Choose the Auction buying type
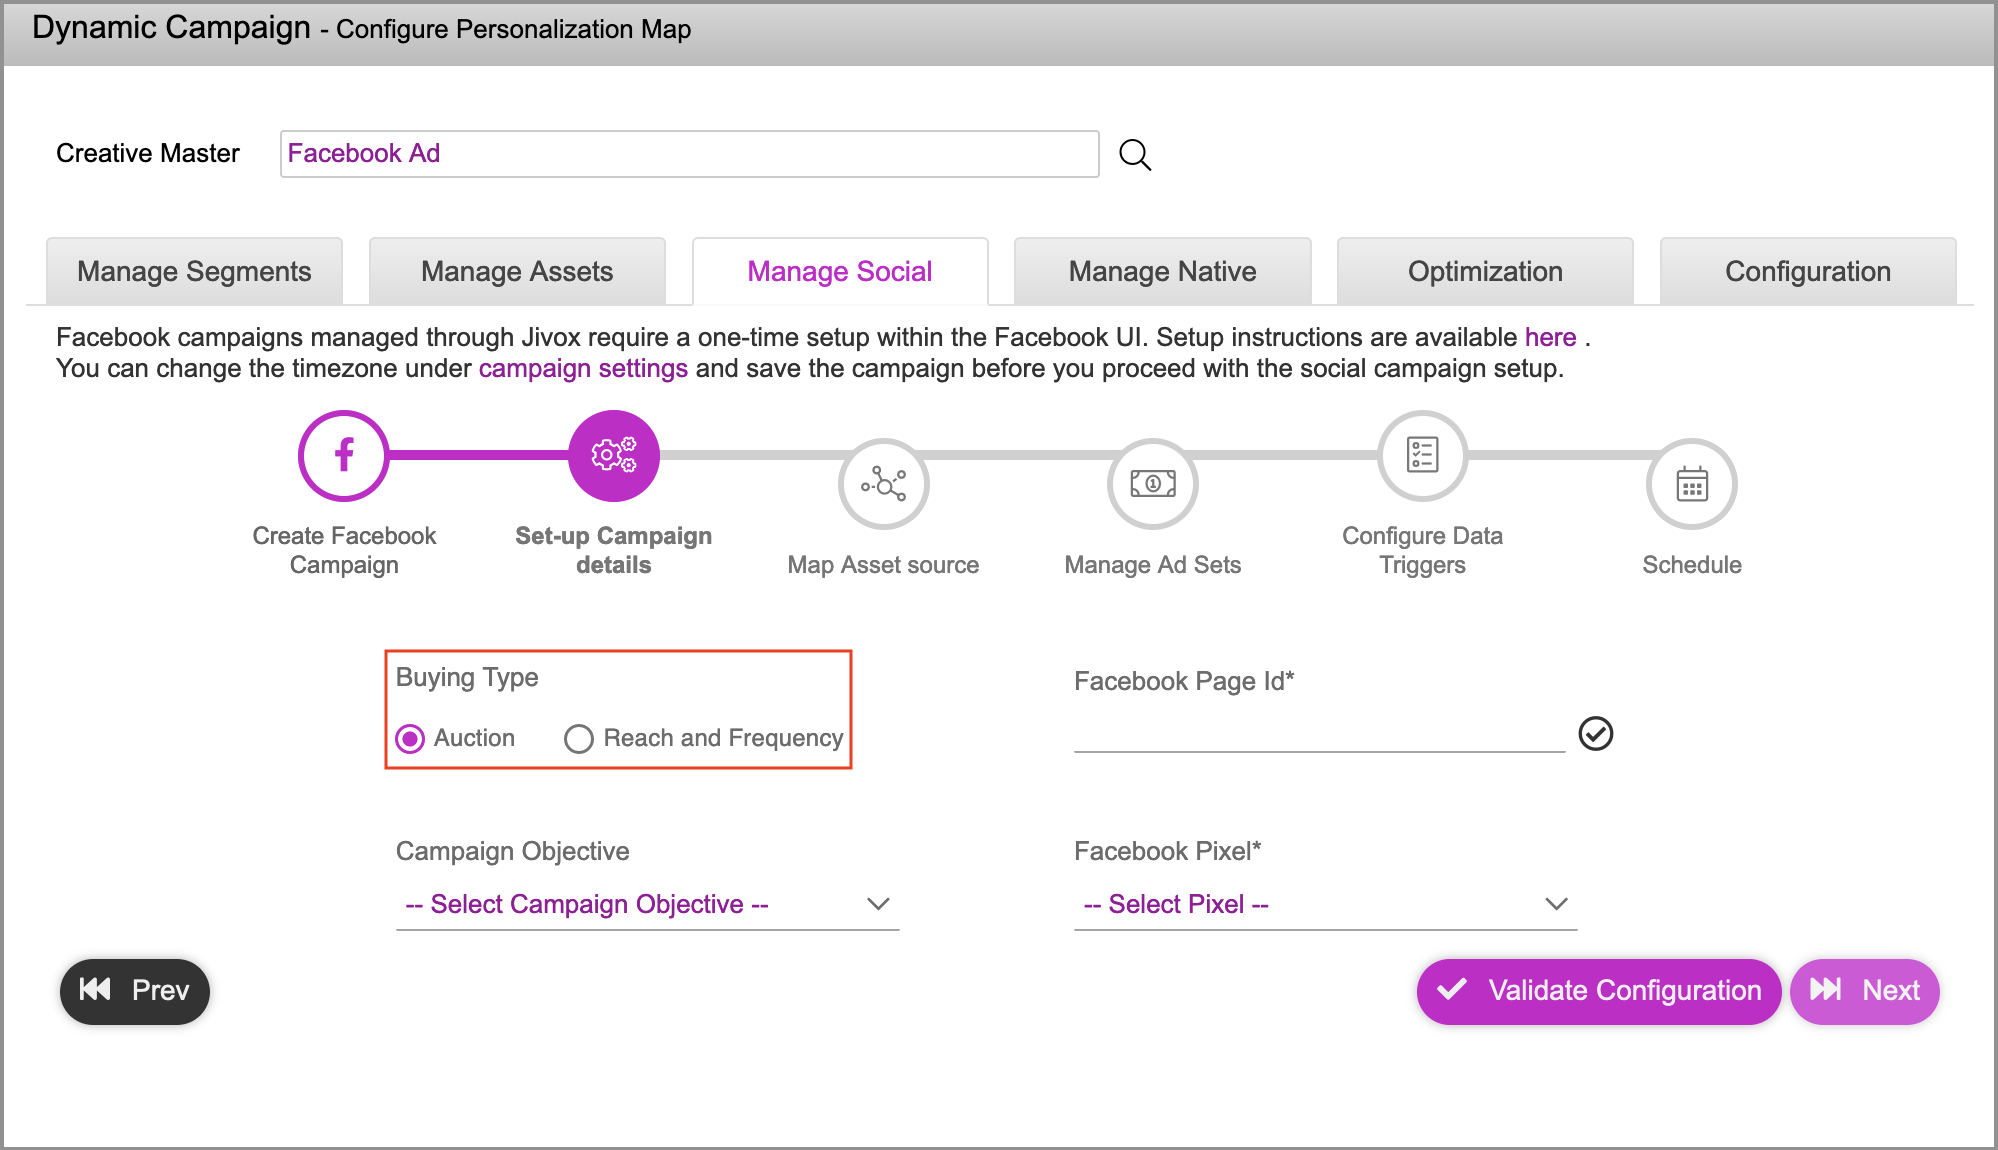Image resolution: width=1998 pixels, height=1150 pixels. click(410, 739)
